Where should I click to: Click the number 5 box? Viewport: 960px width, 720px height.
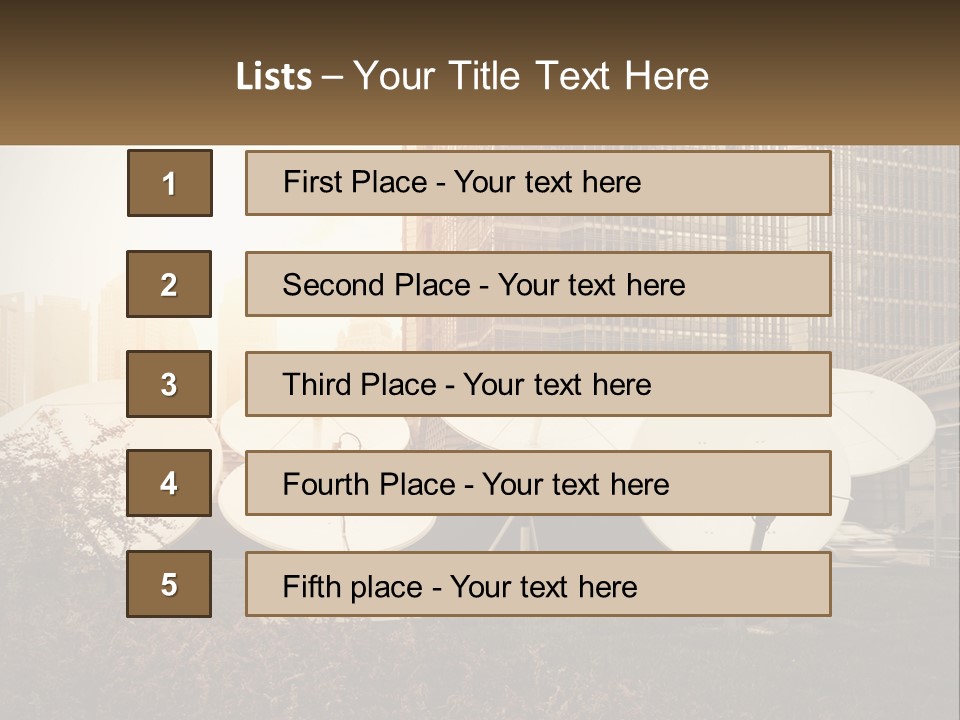point(169,584)
